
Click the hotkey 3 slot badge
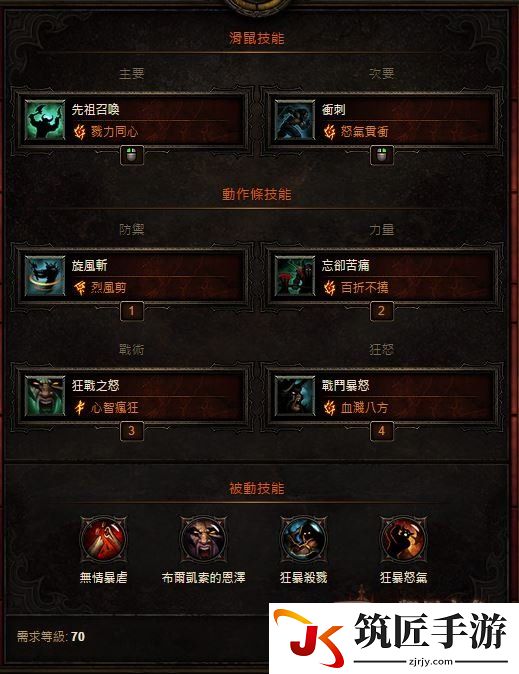click(x=132, y=431)
